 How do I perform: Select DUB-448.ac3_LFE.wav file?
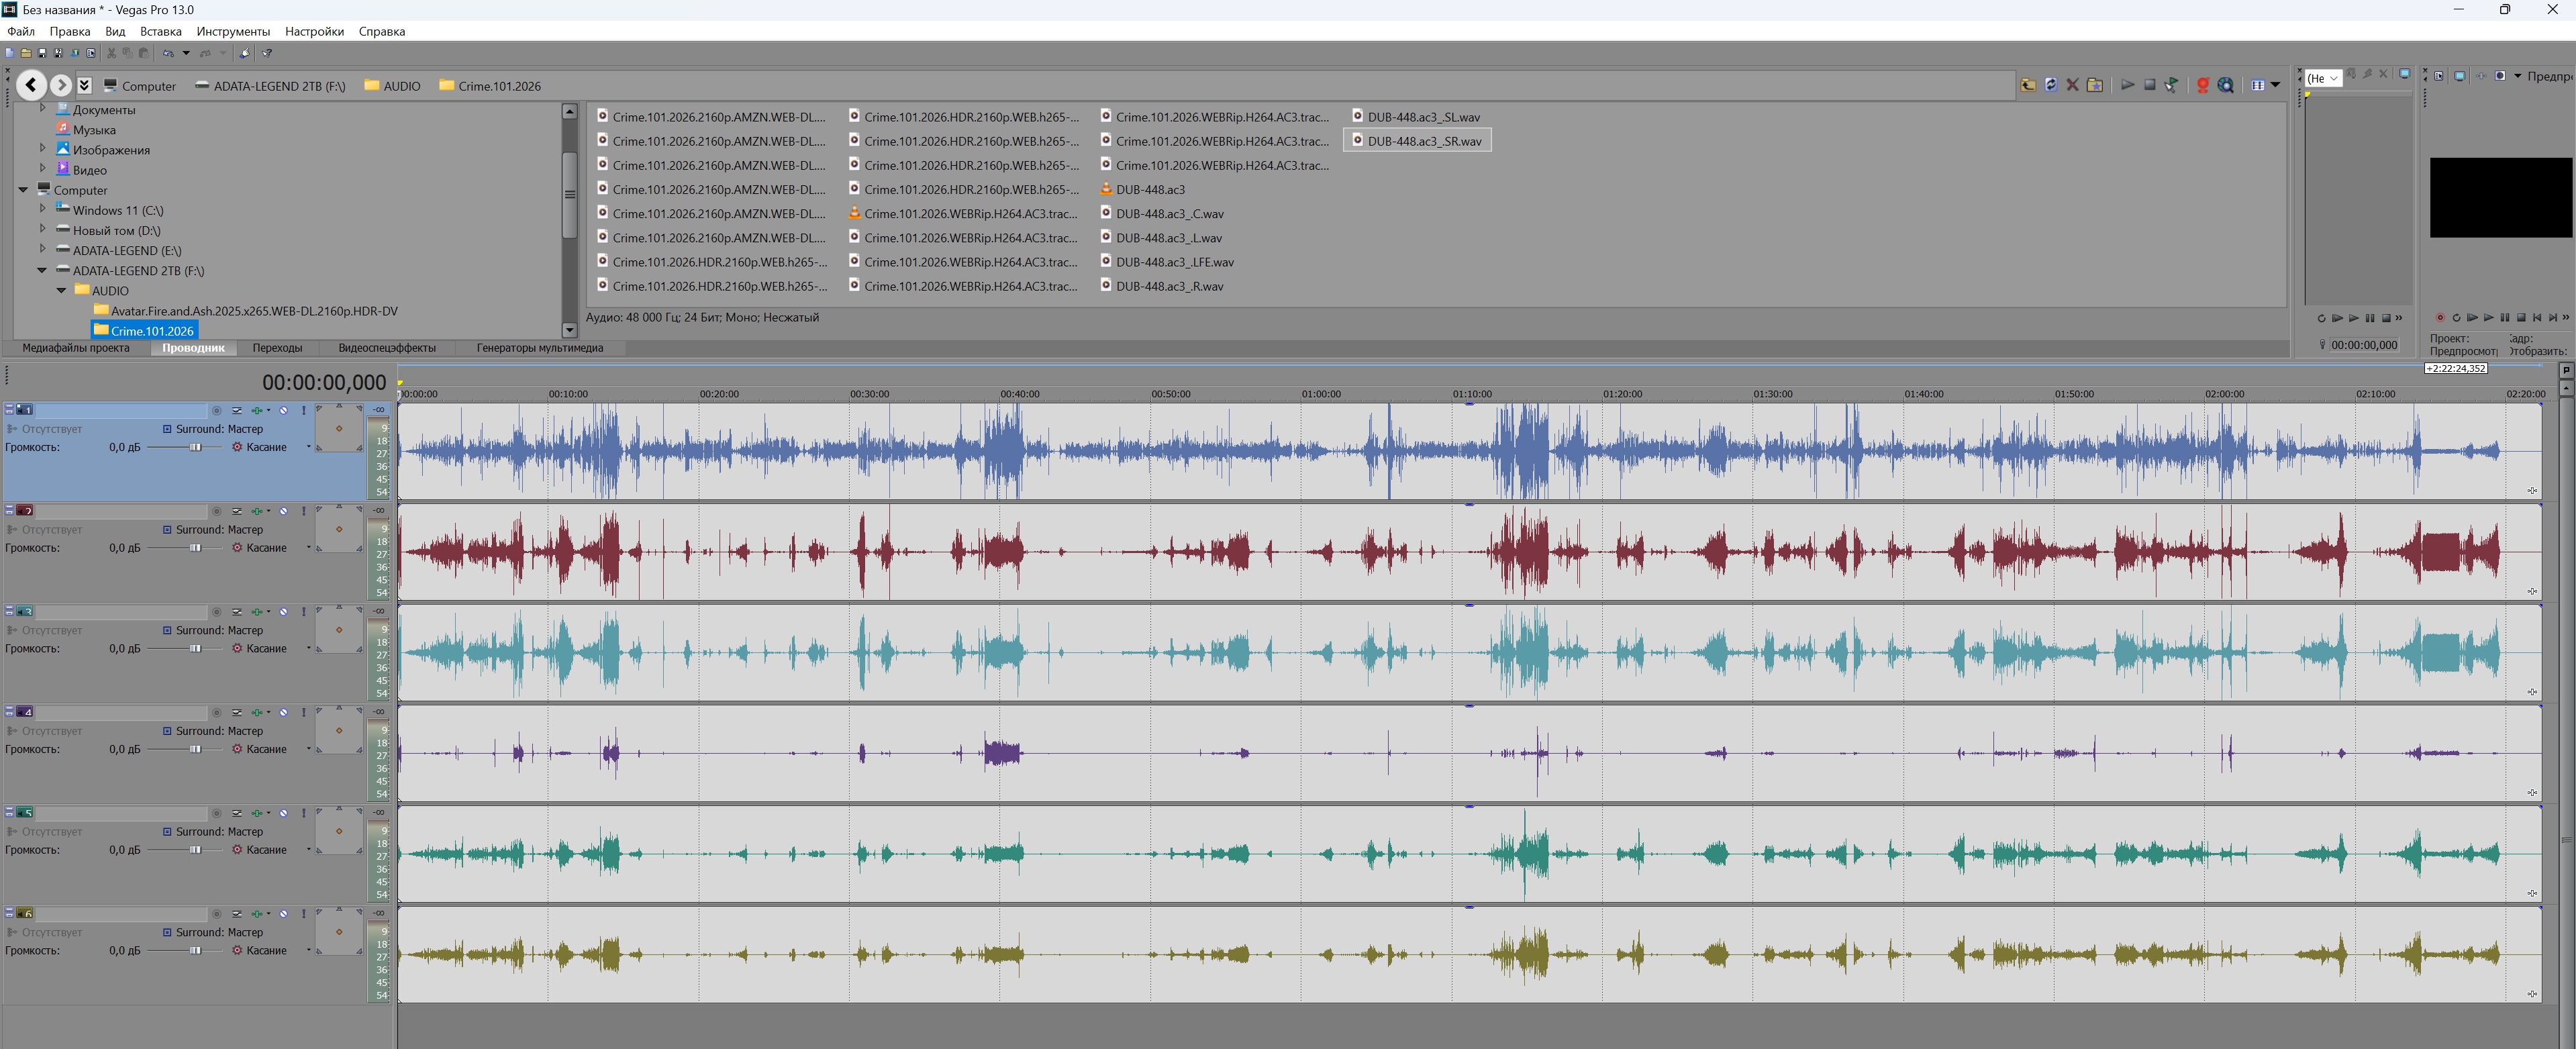point(1174,262)
